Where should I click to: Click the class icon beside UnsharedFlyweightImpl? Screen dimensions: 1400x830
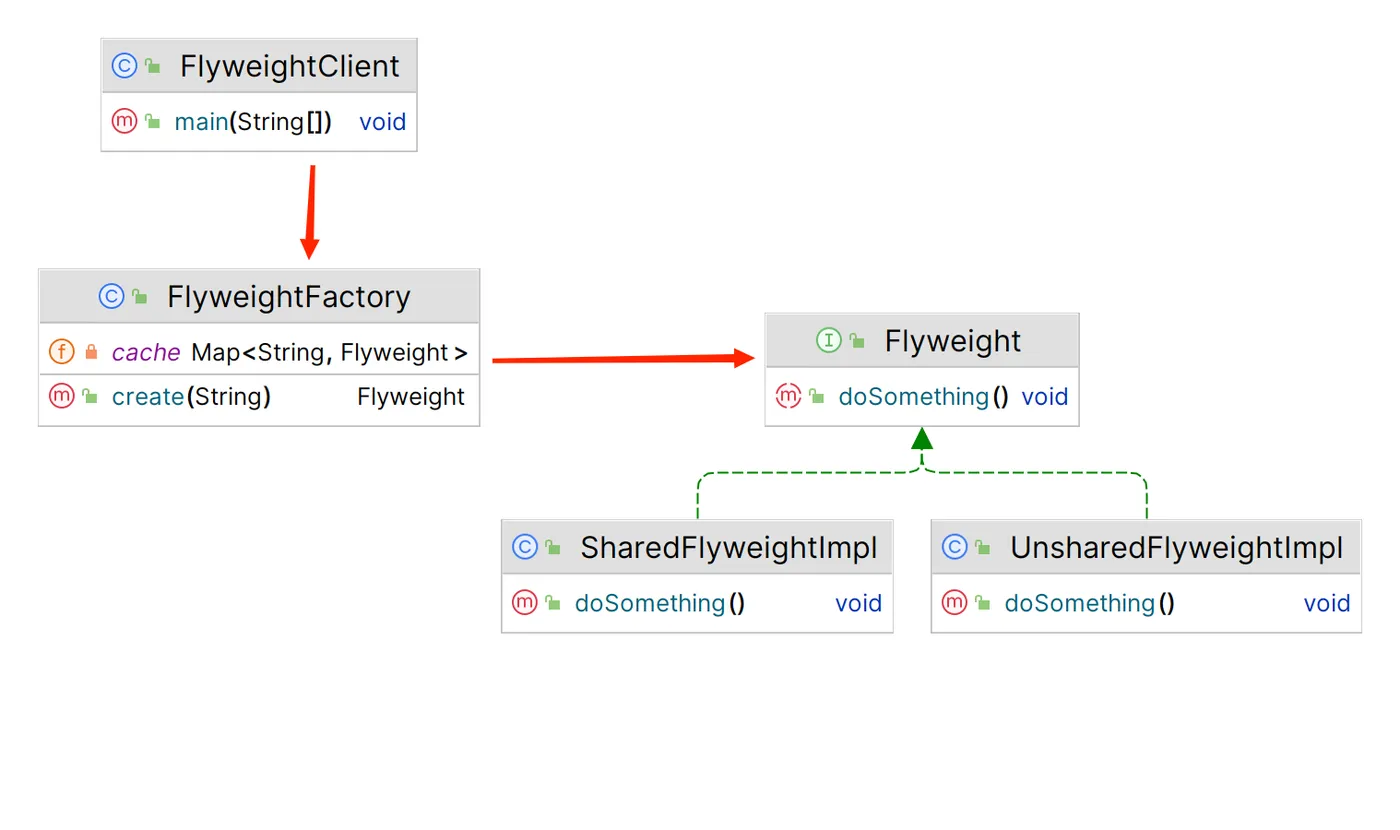click(954, 547)
